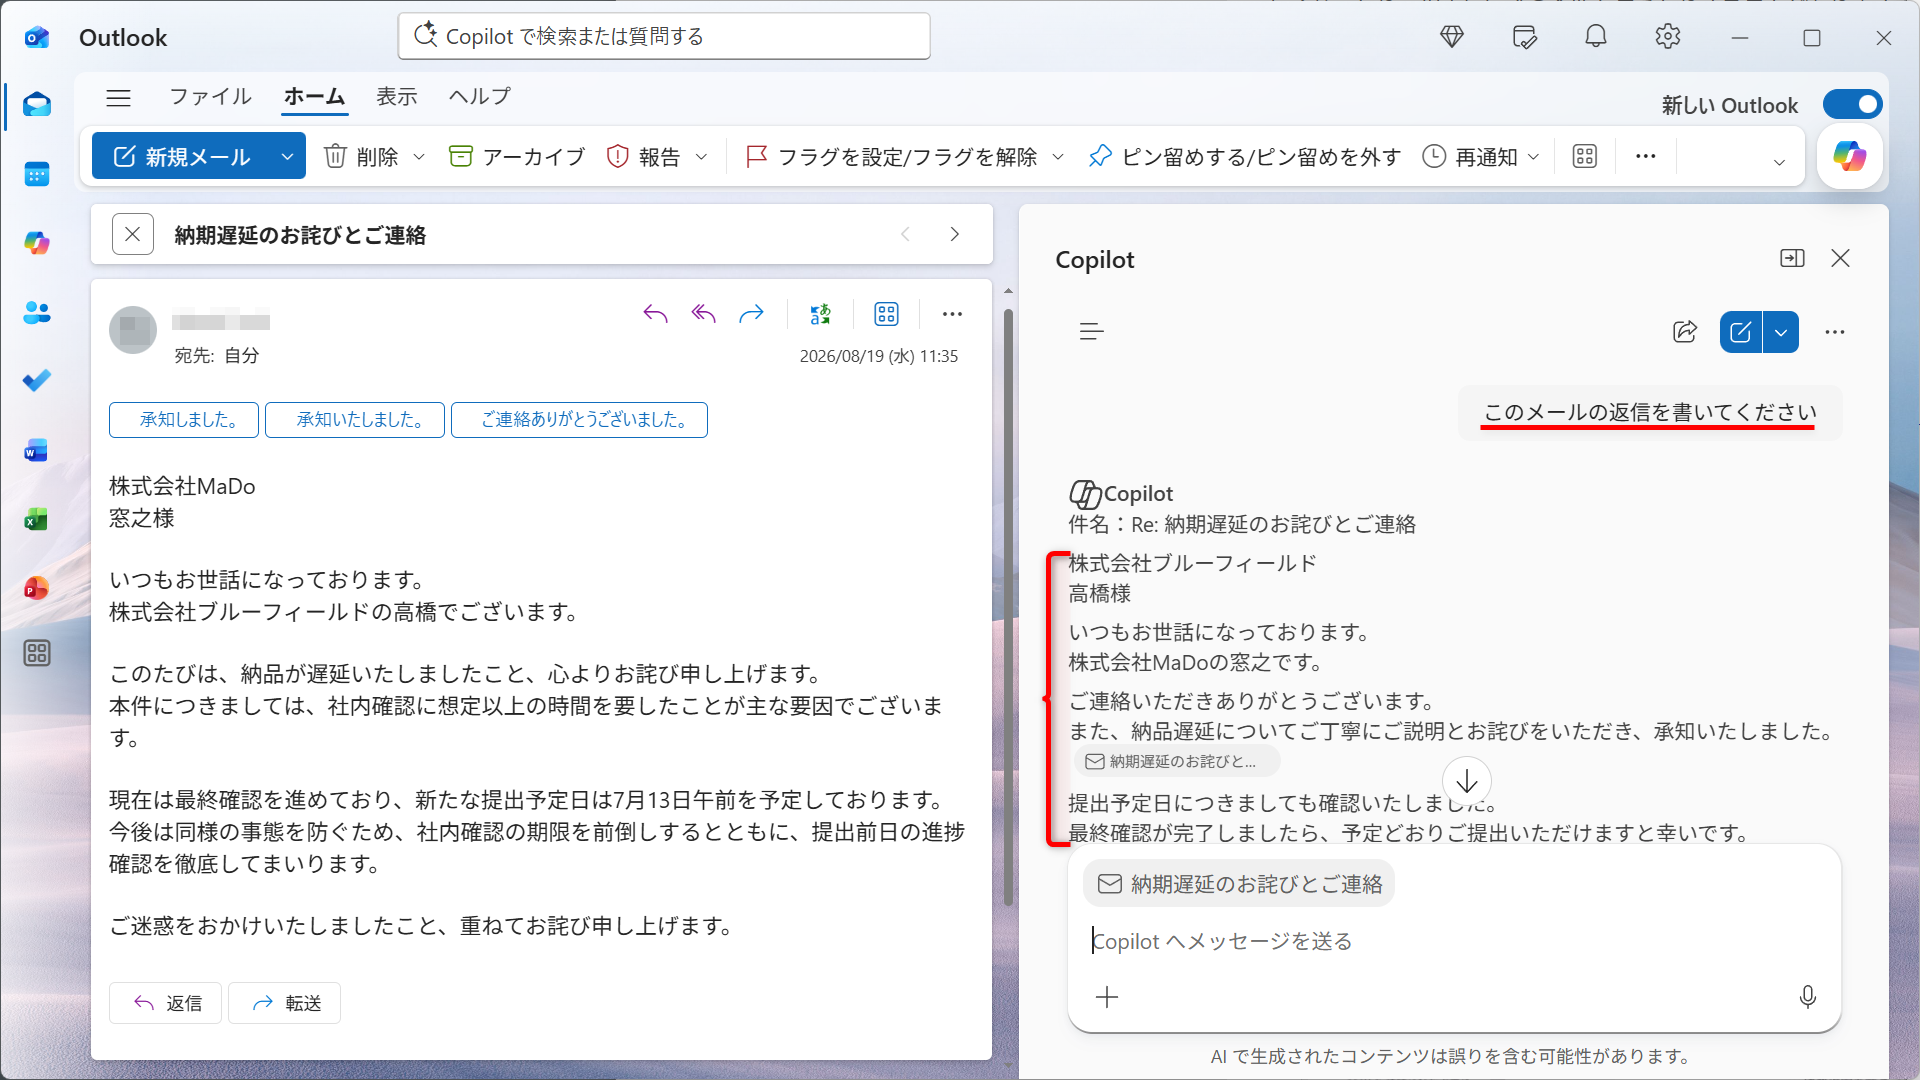Expand 削除 dropdown arrow
Viewport: 1920px width, 1080px height.
click(419, 157)
